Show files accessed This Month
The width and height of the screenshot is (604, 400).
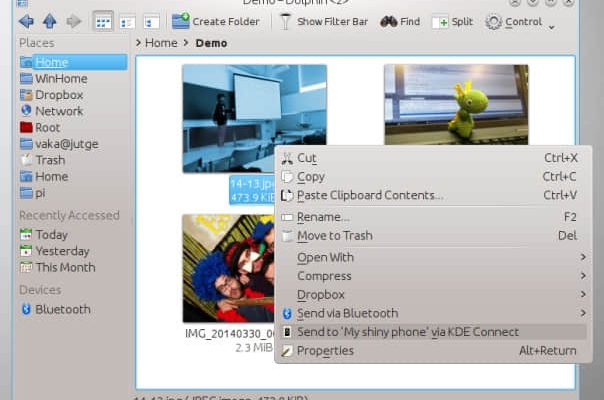(57, 267)
